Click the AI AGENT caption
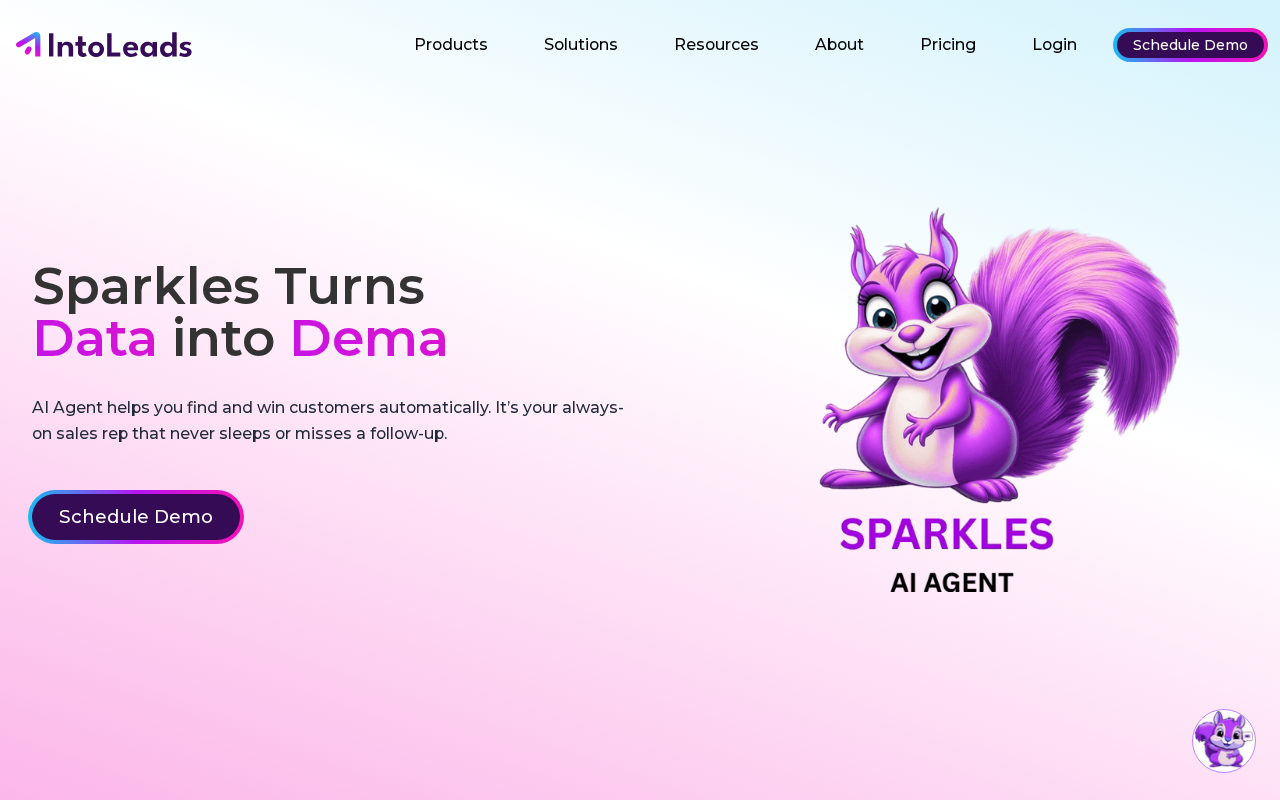This screenshot has height=800, width=1280. pos(952,582)
